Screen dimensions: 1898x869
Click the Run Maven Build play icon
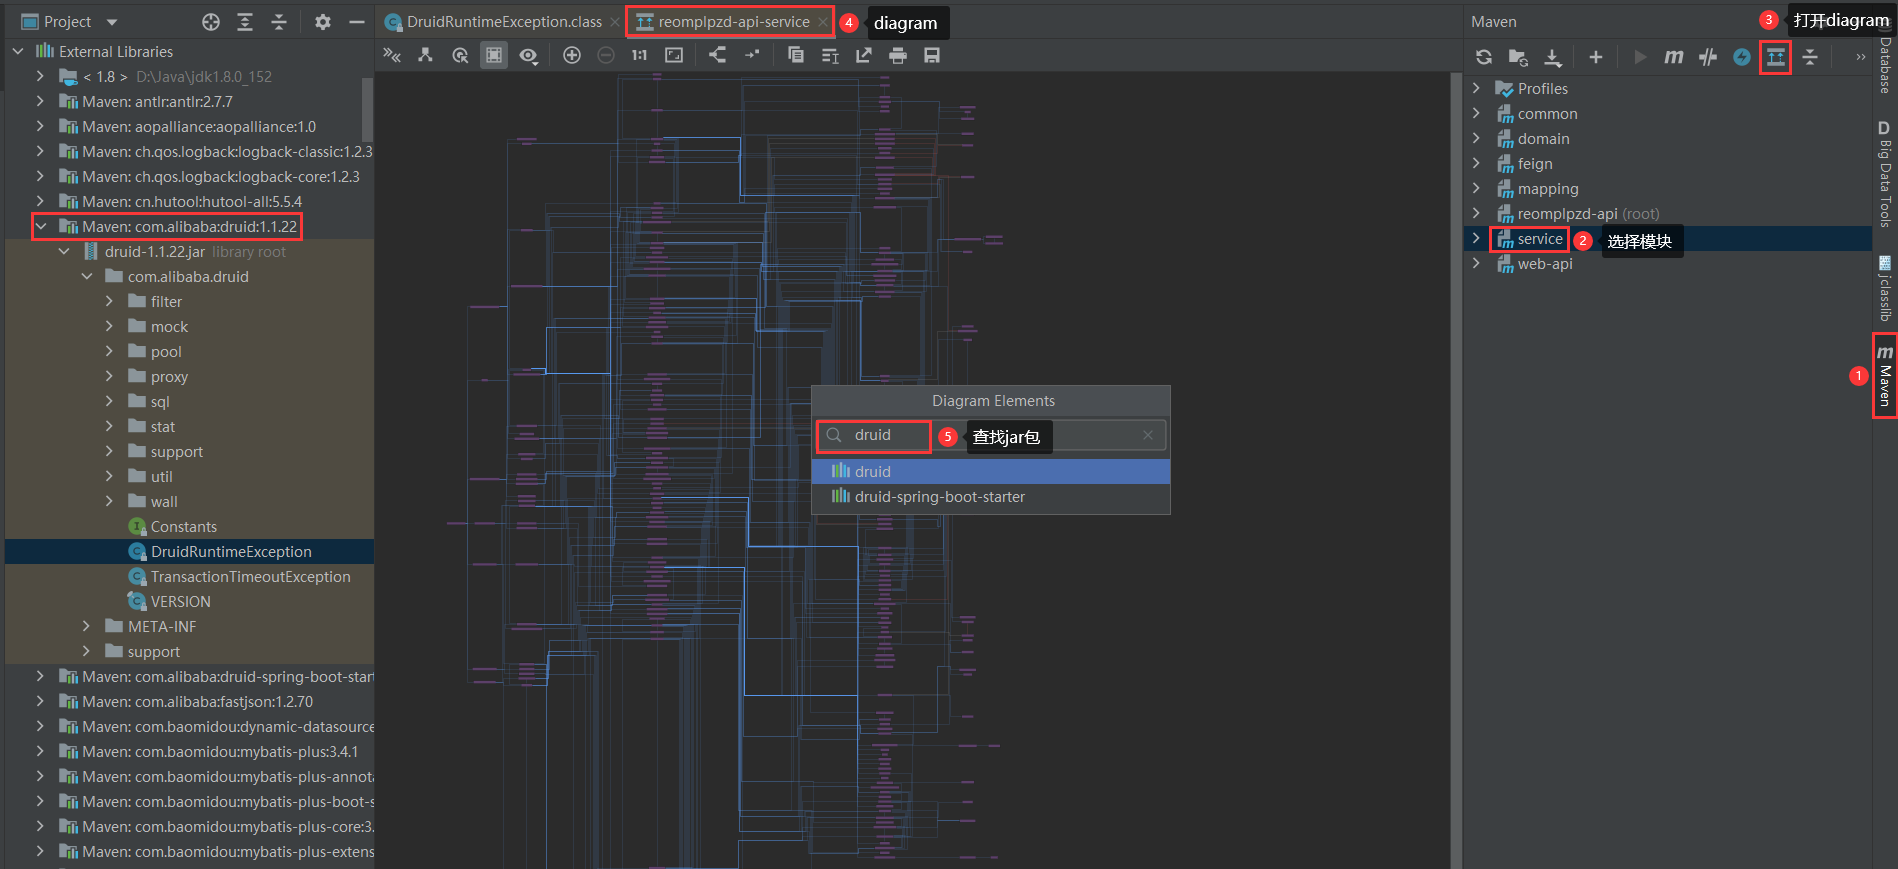click(1640, 57)
